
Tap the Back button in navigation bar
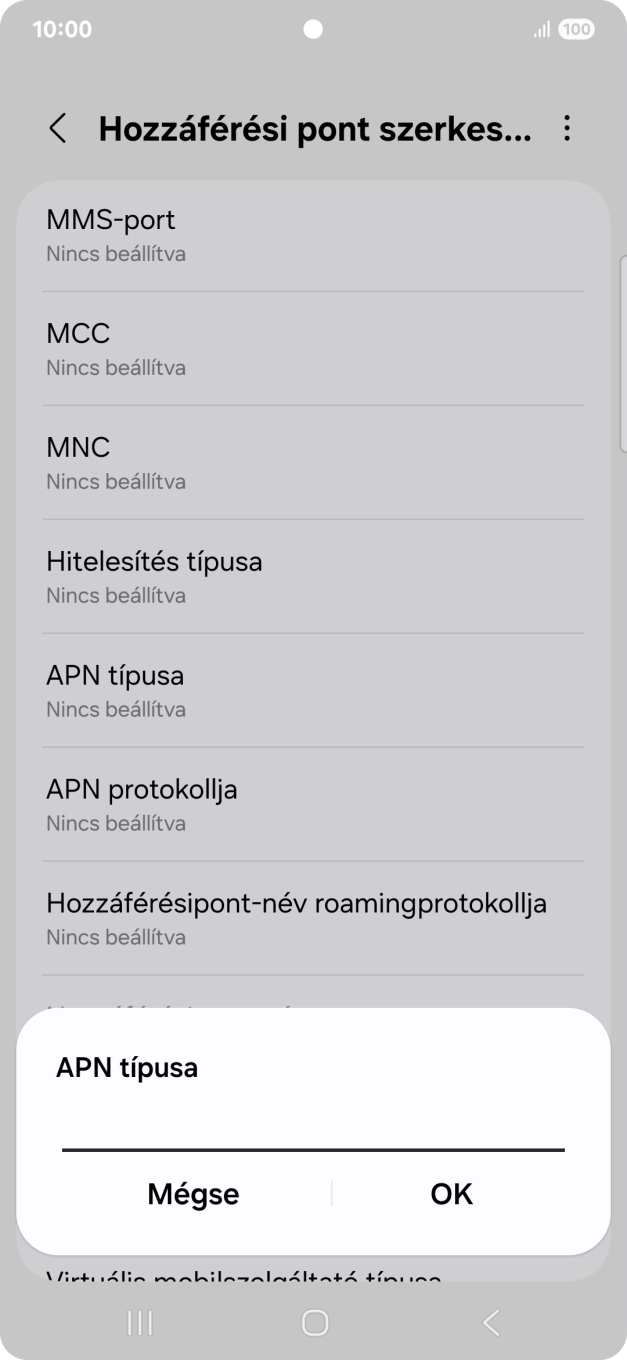[489, 1320]
